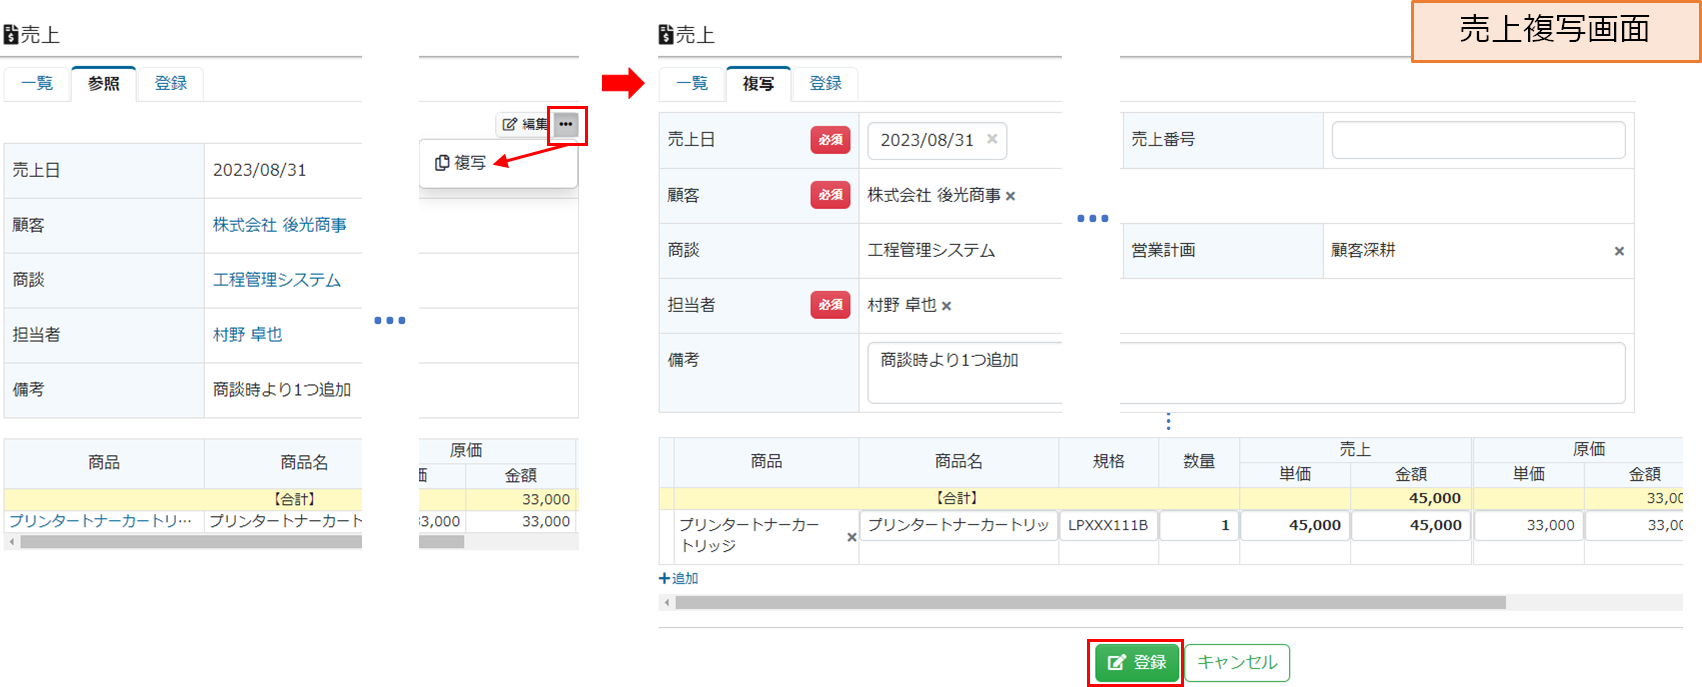The height and width of the screenshot is (687, 1702).
Task: Click the 規格 column header
Action: 1108,462
